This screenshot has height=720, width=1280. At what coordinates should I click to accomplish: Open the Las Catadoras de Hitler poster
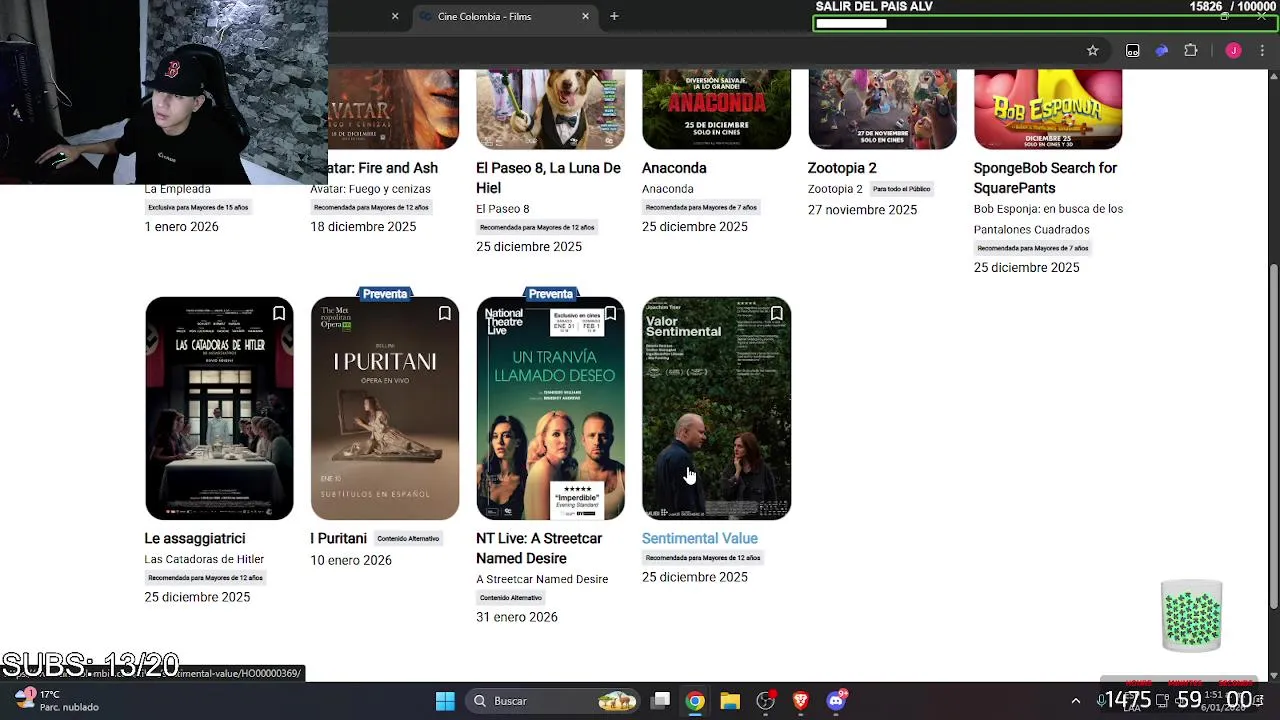coord(219,408)
